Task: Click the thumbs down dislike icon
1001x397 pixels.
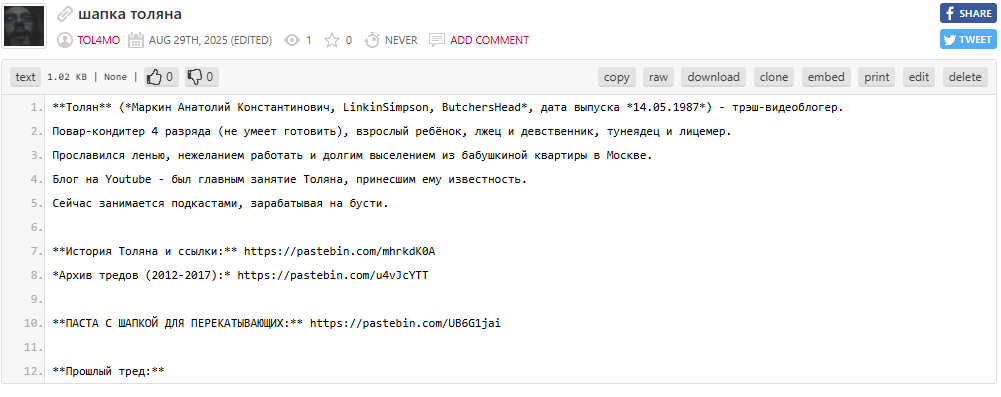Action: pyautogui.click(x=195, y=77)
